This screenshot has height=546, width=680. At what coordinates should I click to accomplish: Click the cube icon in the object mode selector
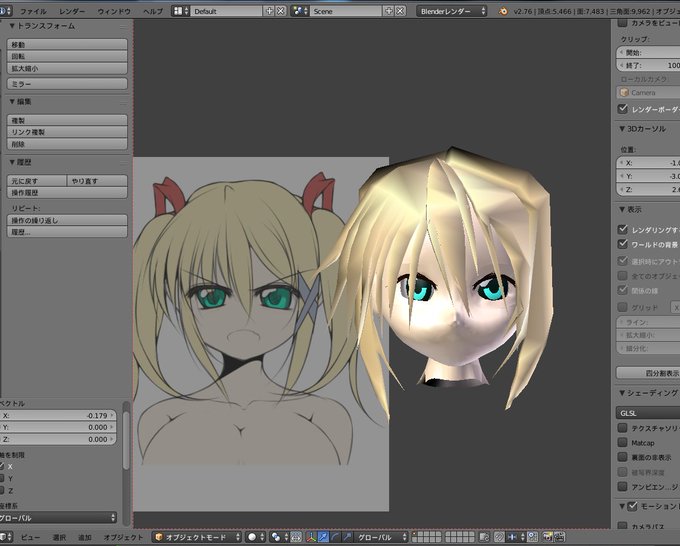click(x=159, y=537)
